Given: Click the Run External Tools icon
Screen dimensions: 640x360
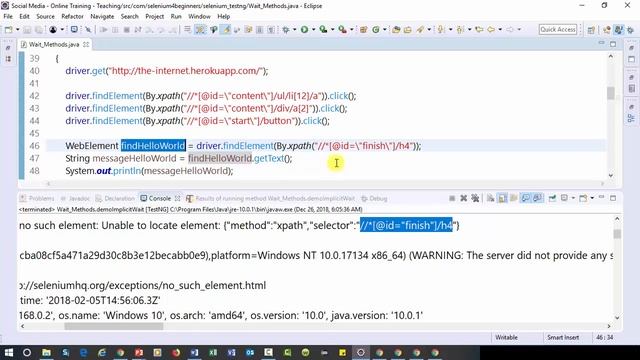Looking at the screenshot, I should pos(342,29).
